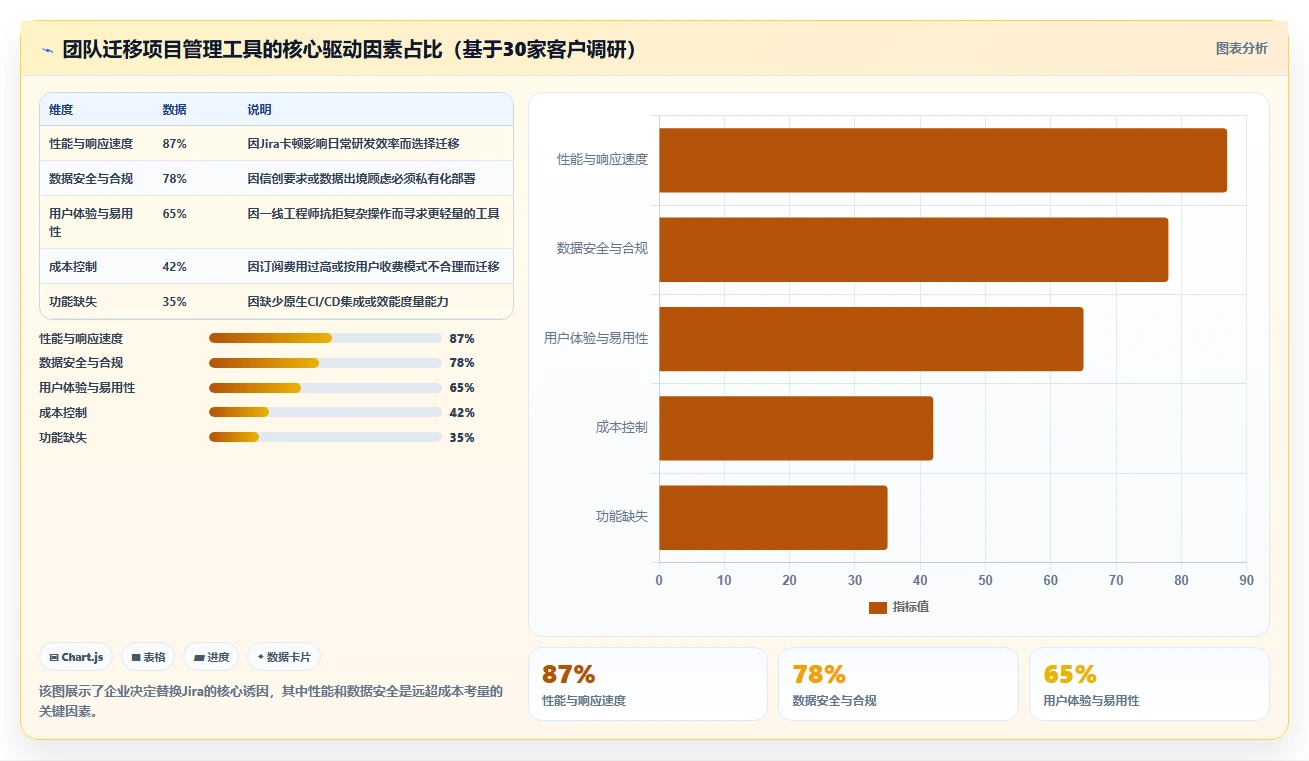Click the 功能缺失 progress row label

coord(63,438)
